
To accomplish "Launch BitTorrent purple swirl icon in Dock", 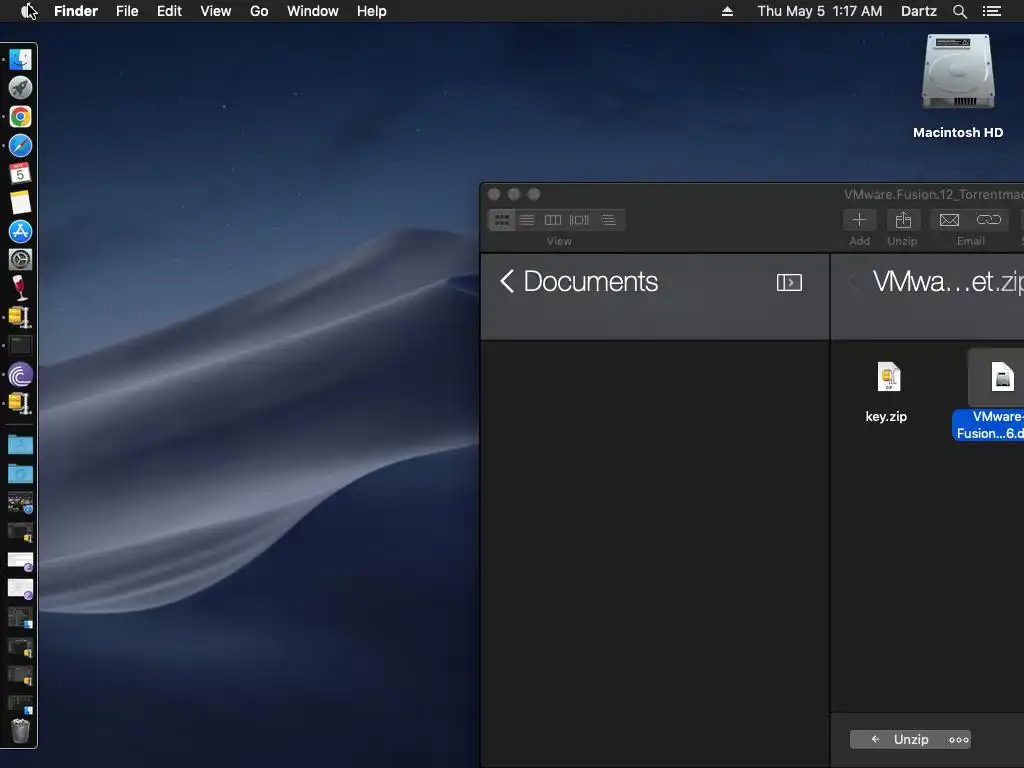I will 20,375.
